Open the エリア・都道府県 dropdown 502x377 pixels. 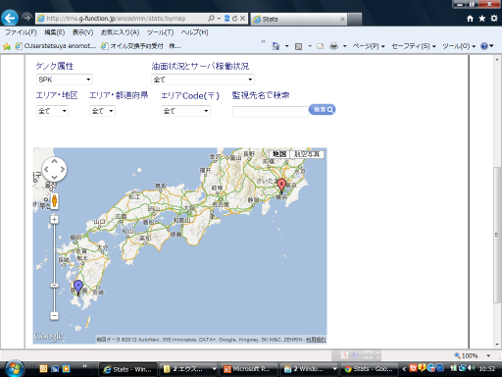point(102,111)
